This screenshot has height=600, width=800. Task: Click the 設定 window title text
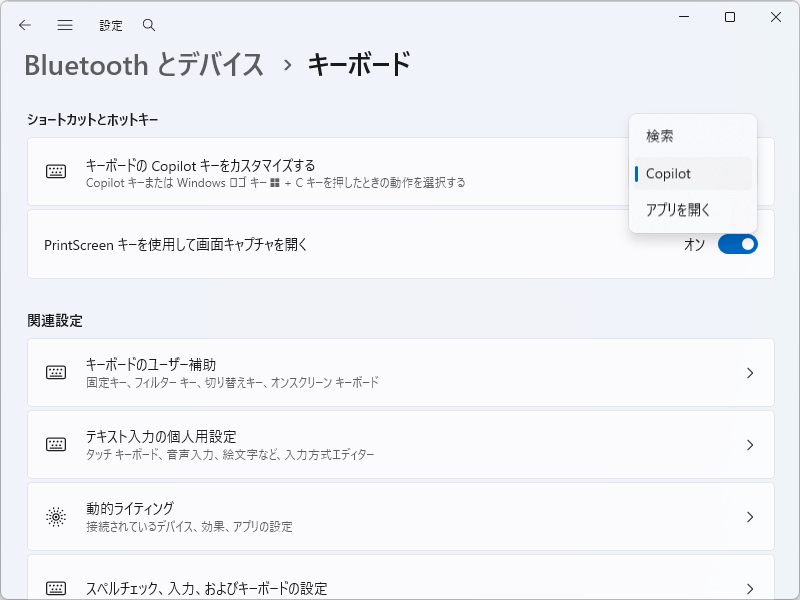click(x=111, y=26)
